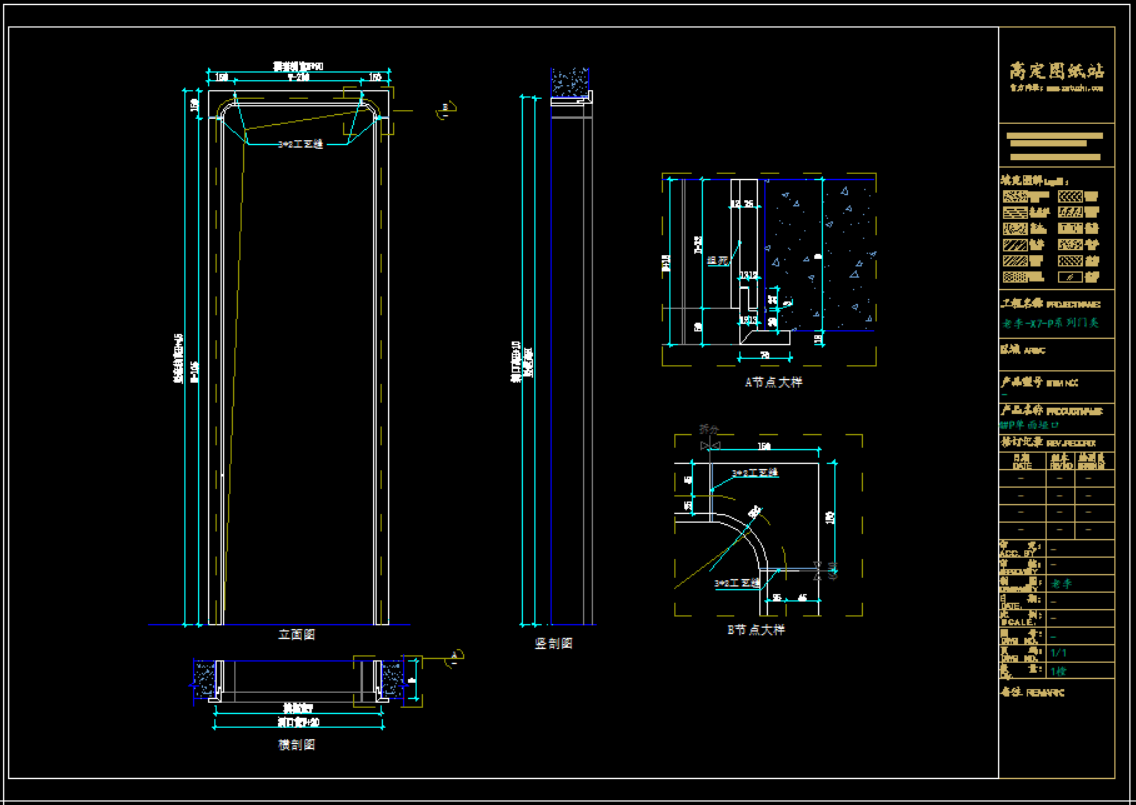
Task: Click the 'REV.RECORD' revision header
Action: 1071,442
